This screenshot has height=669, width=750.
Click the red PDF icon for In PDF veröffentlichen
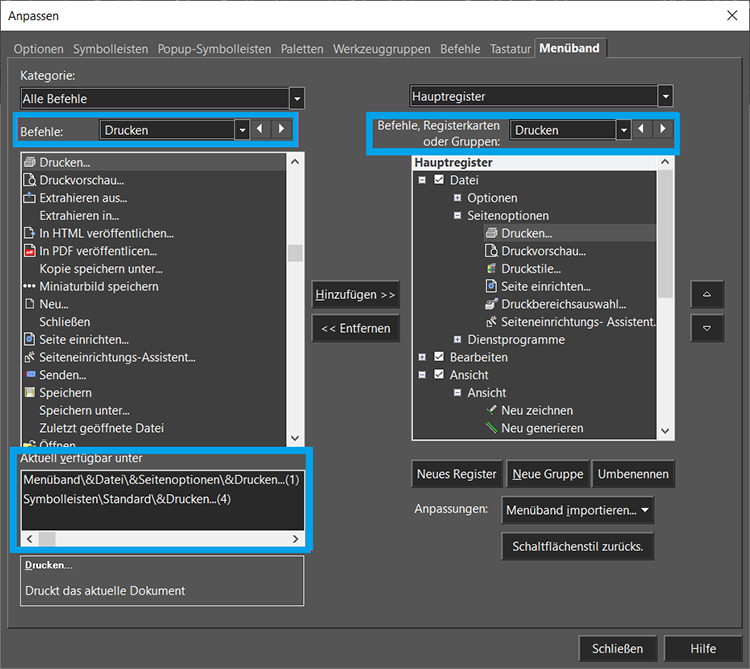tap(30, 251)
